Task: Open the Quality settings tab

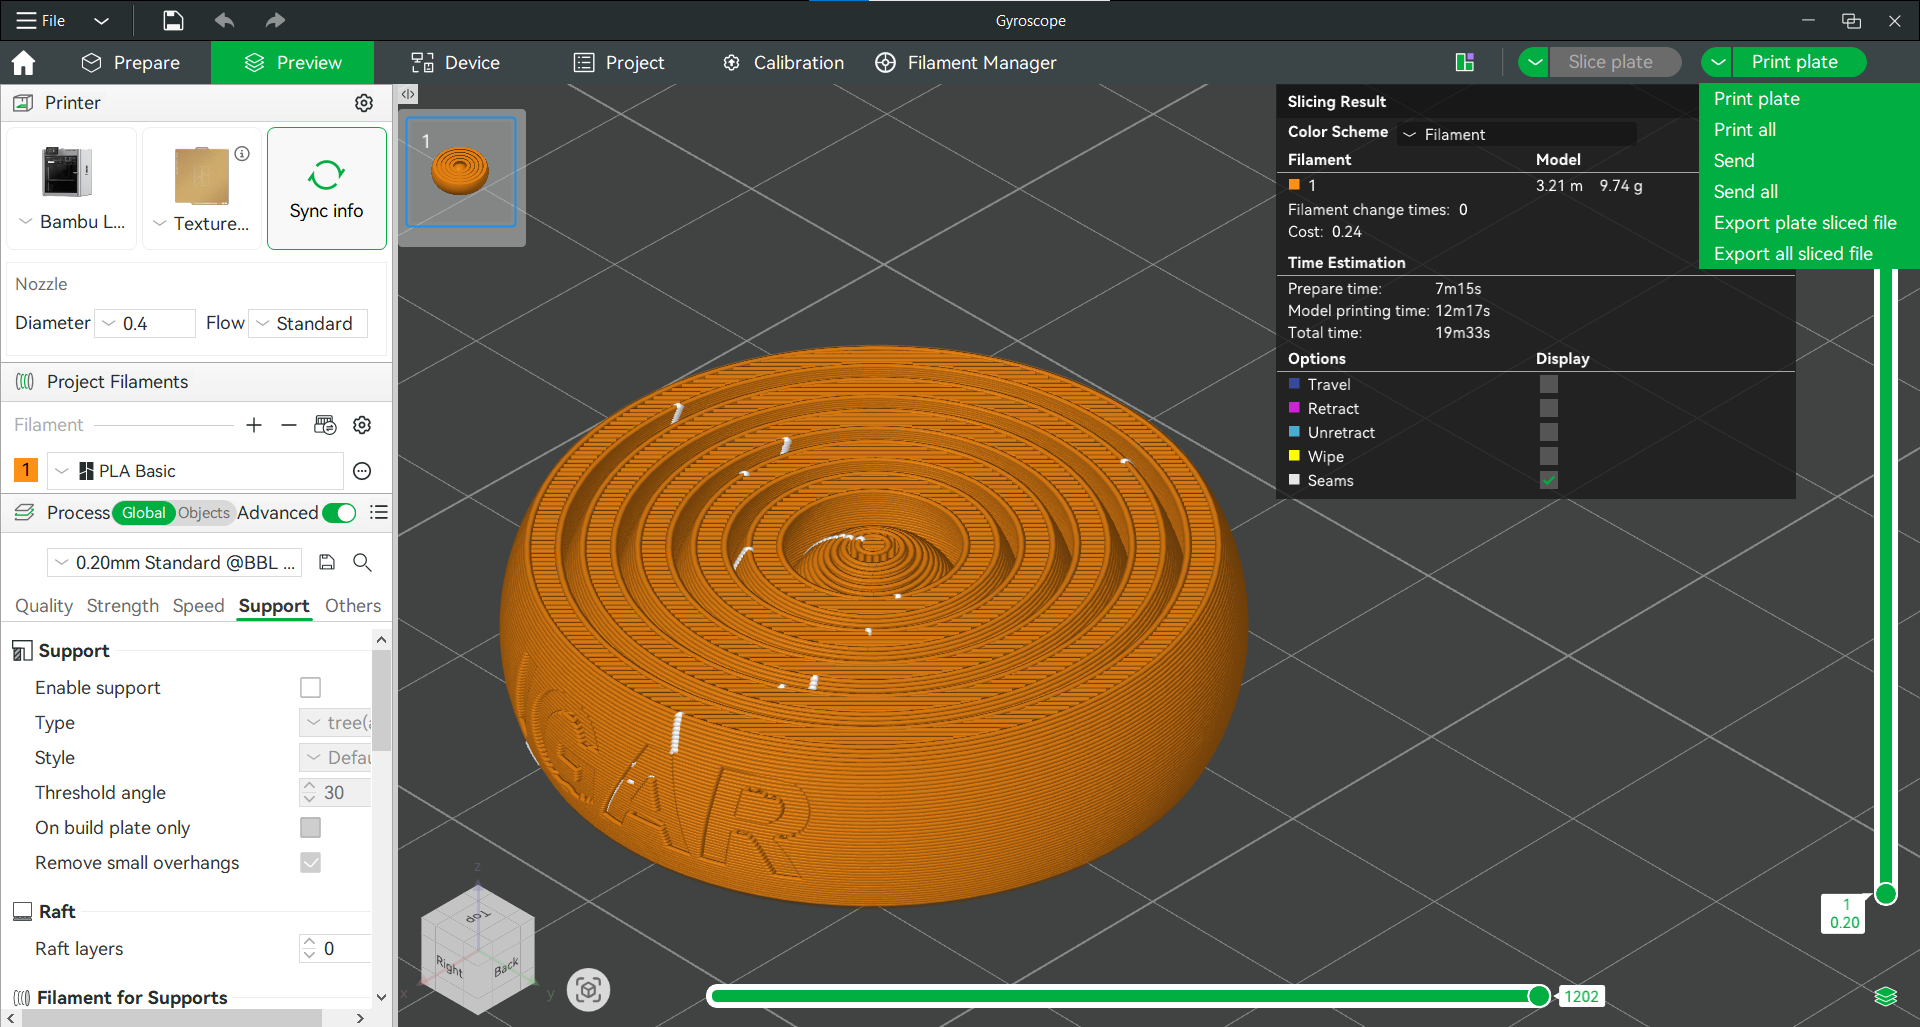Action: pos(44,606)
